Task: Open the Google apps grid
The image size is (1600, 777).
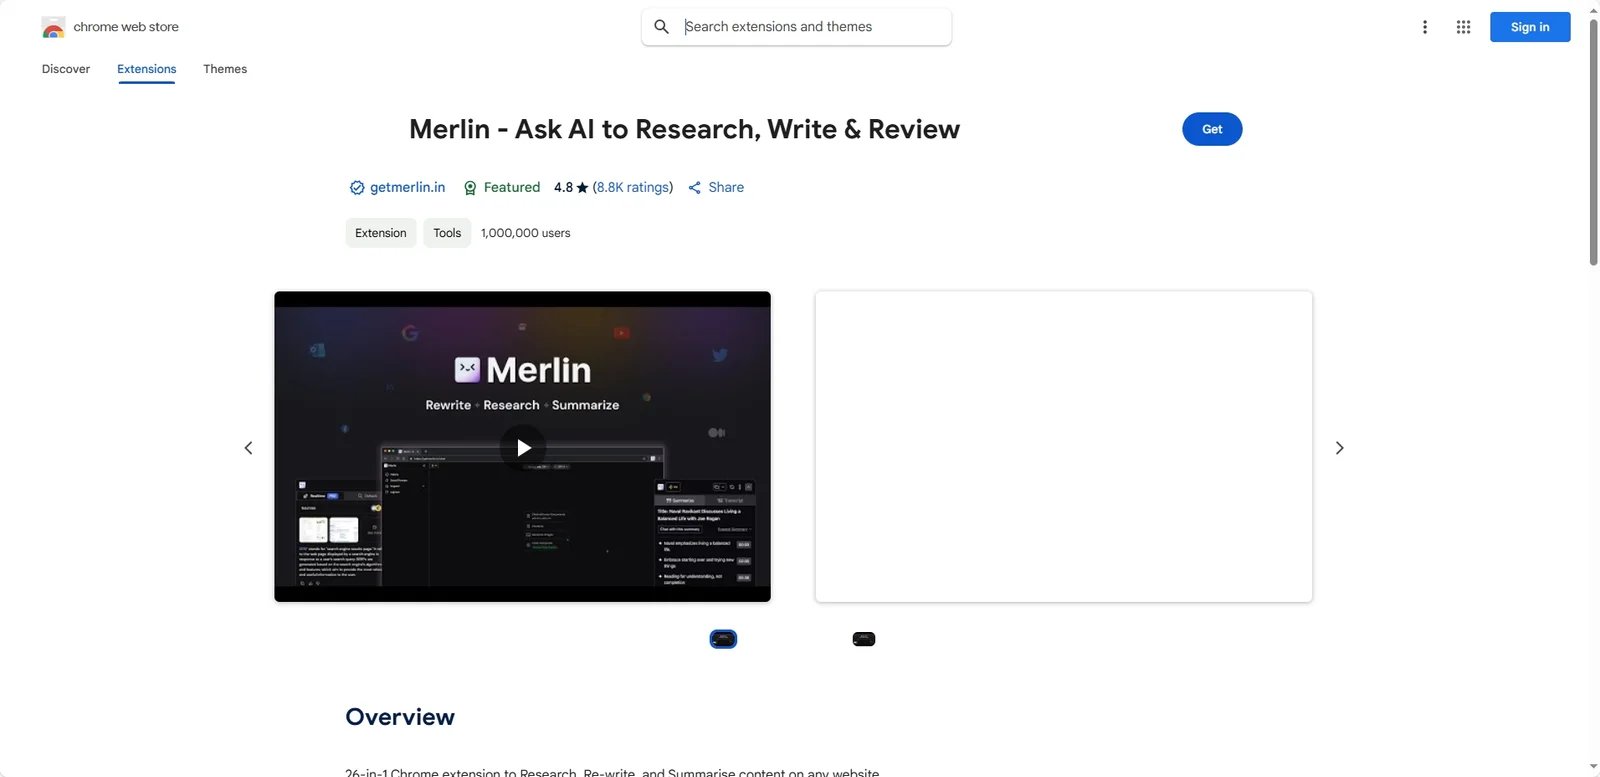Action: [x=1463, y=27]
